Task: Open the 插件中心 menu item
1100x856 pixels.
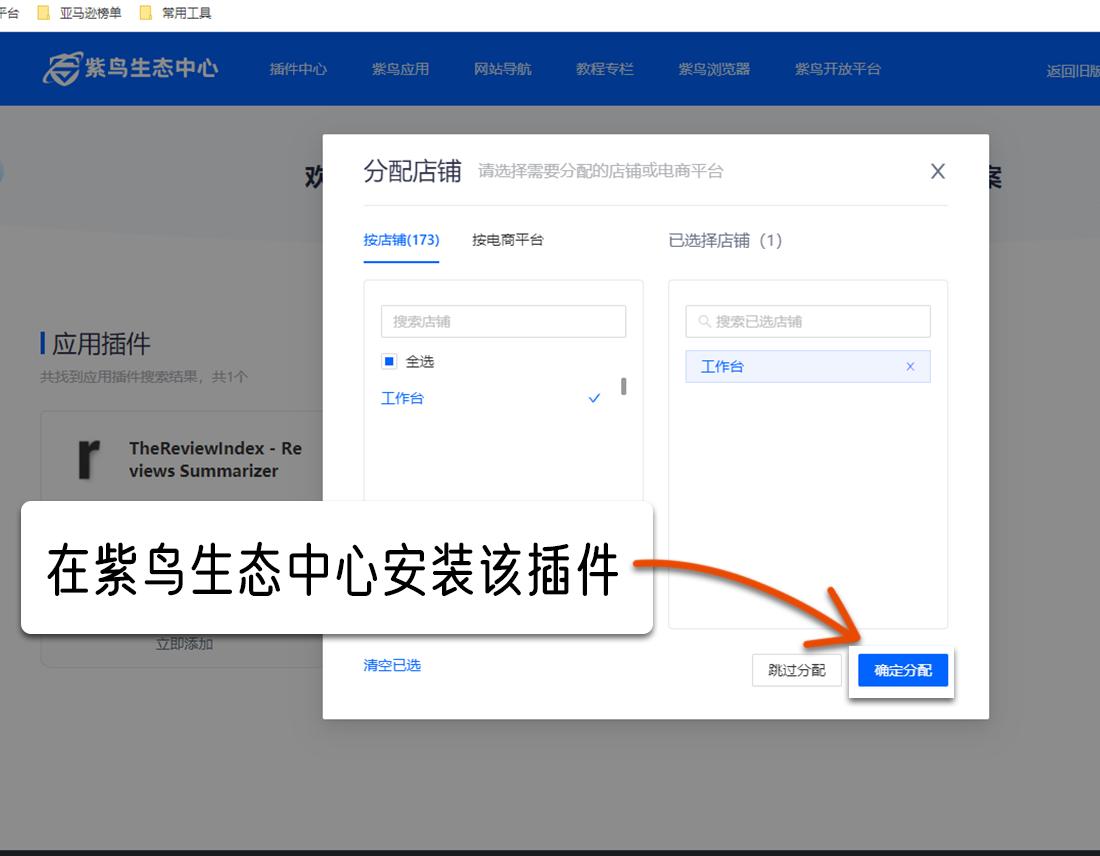Action: click(297, 69)
